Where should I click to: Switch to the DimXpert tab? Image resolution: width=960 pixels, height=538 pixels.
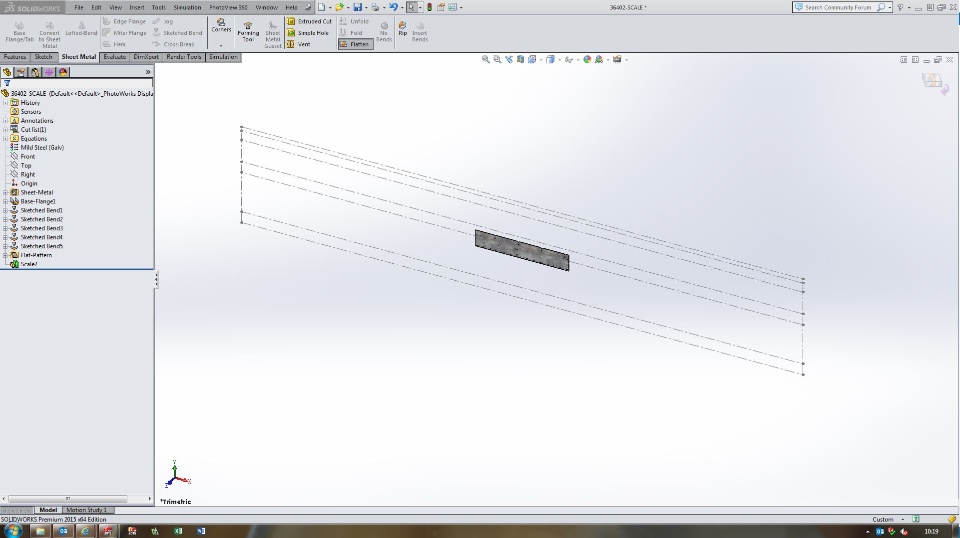[146, 57]
